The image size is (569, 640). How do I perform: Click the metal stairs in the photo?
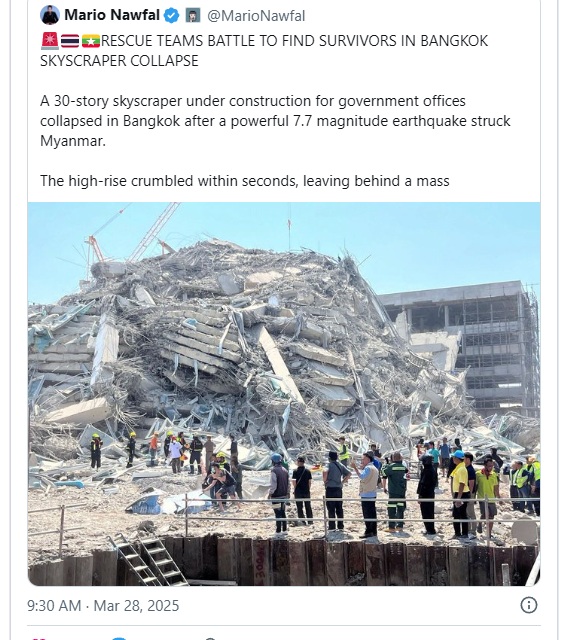[147, 560]
